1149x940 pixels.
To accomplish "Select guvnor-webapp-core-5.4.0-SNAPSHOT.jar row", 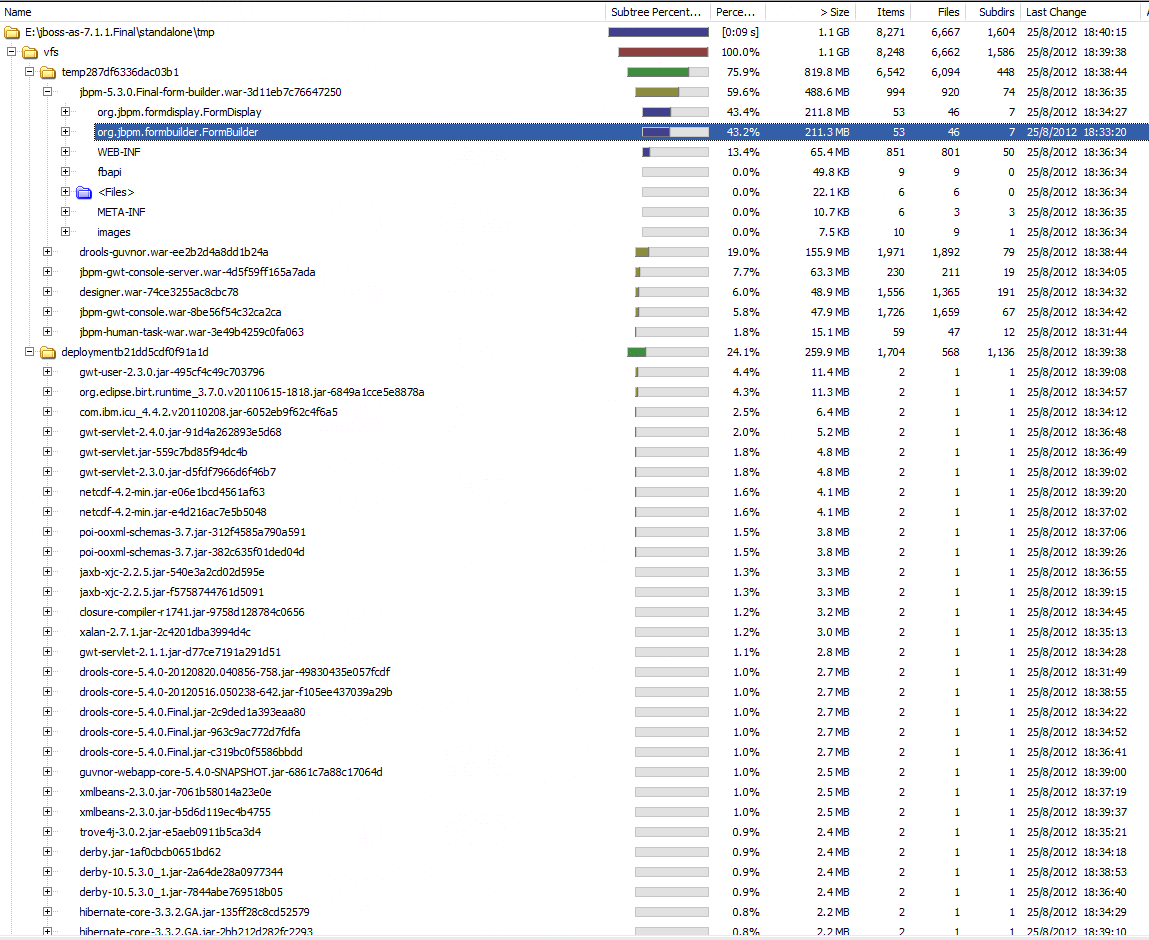I will (574, 772).
